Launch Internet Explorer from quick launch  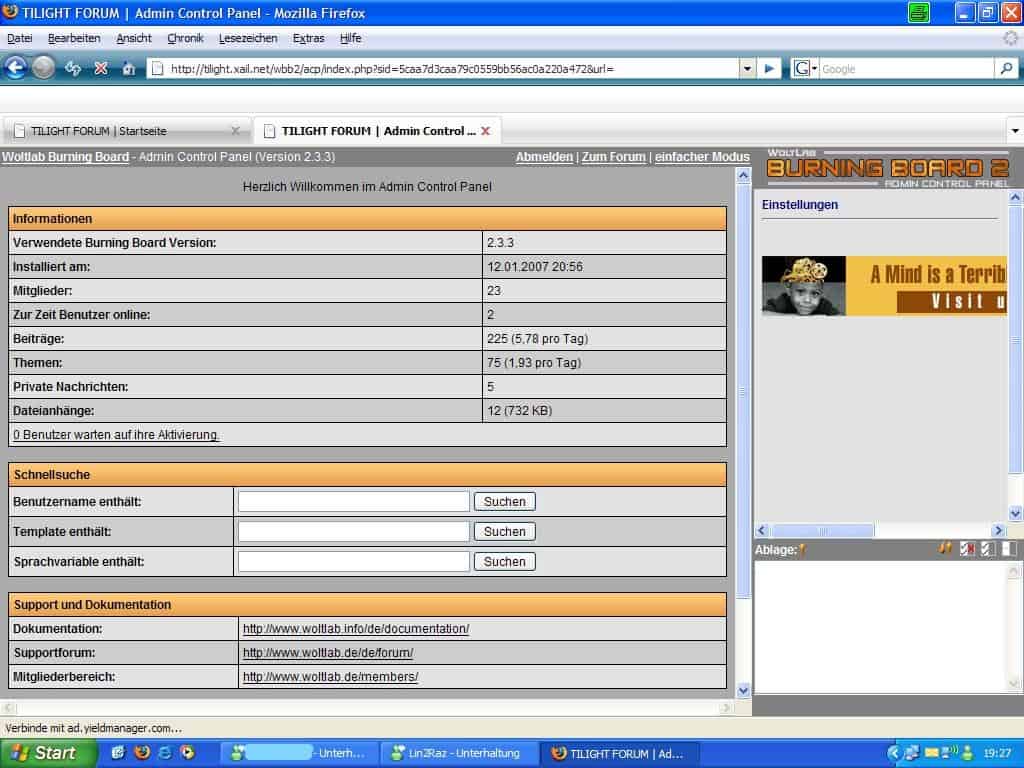165,753
